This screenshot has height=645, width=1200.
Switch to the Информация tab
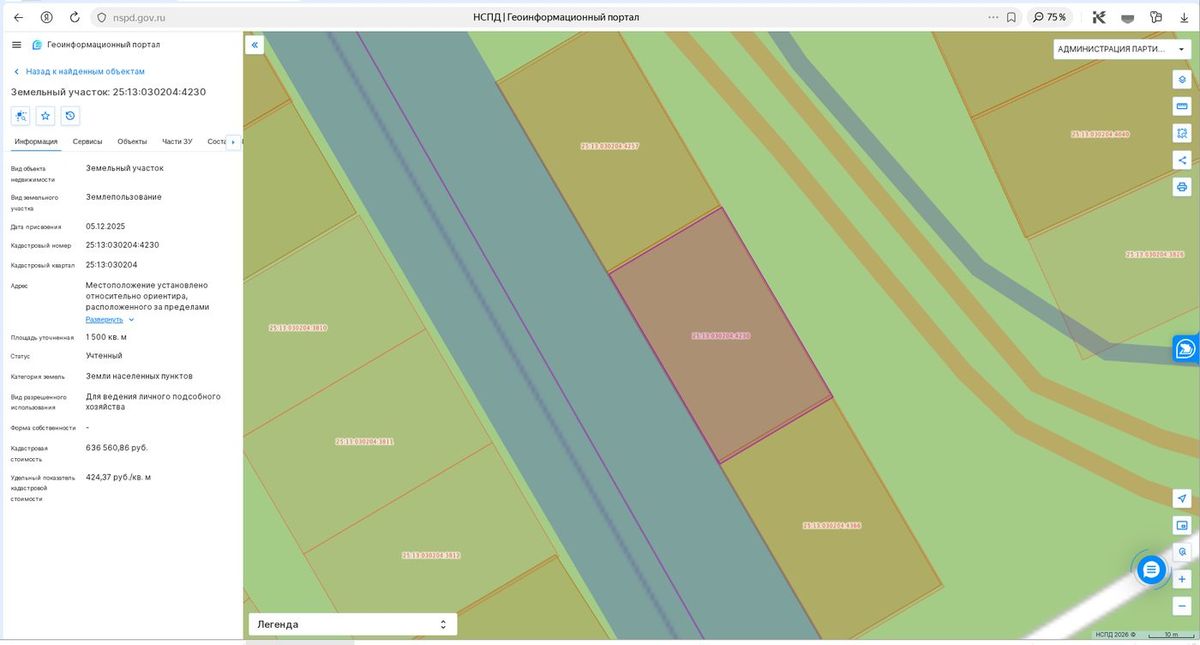[x=36, y=142]
